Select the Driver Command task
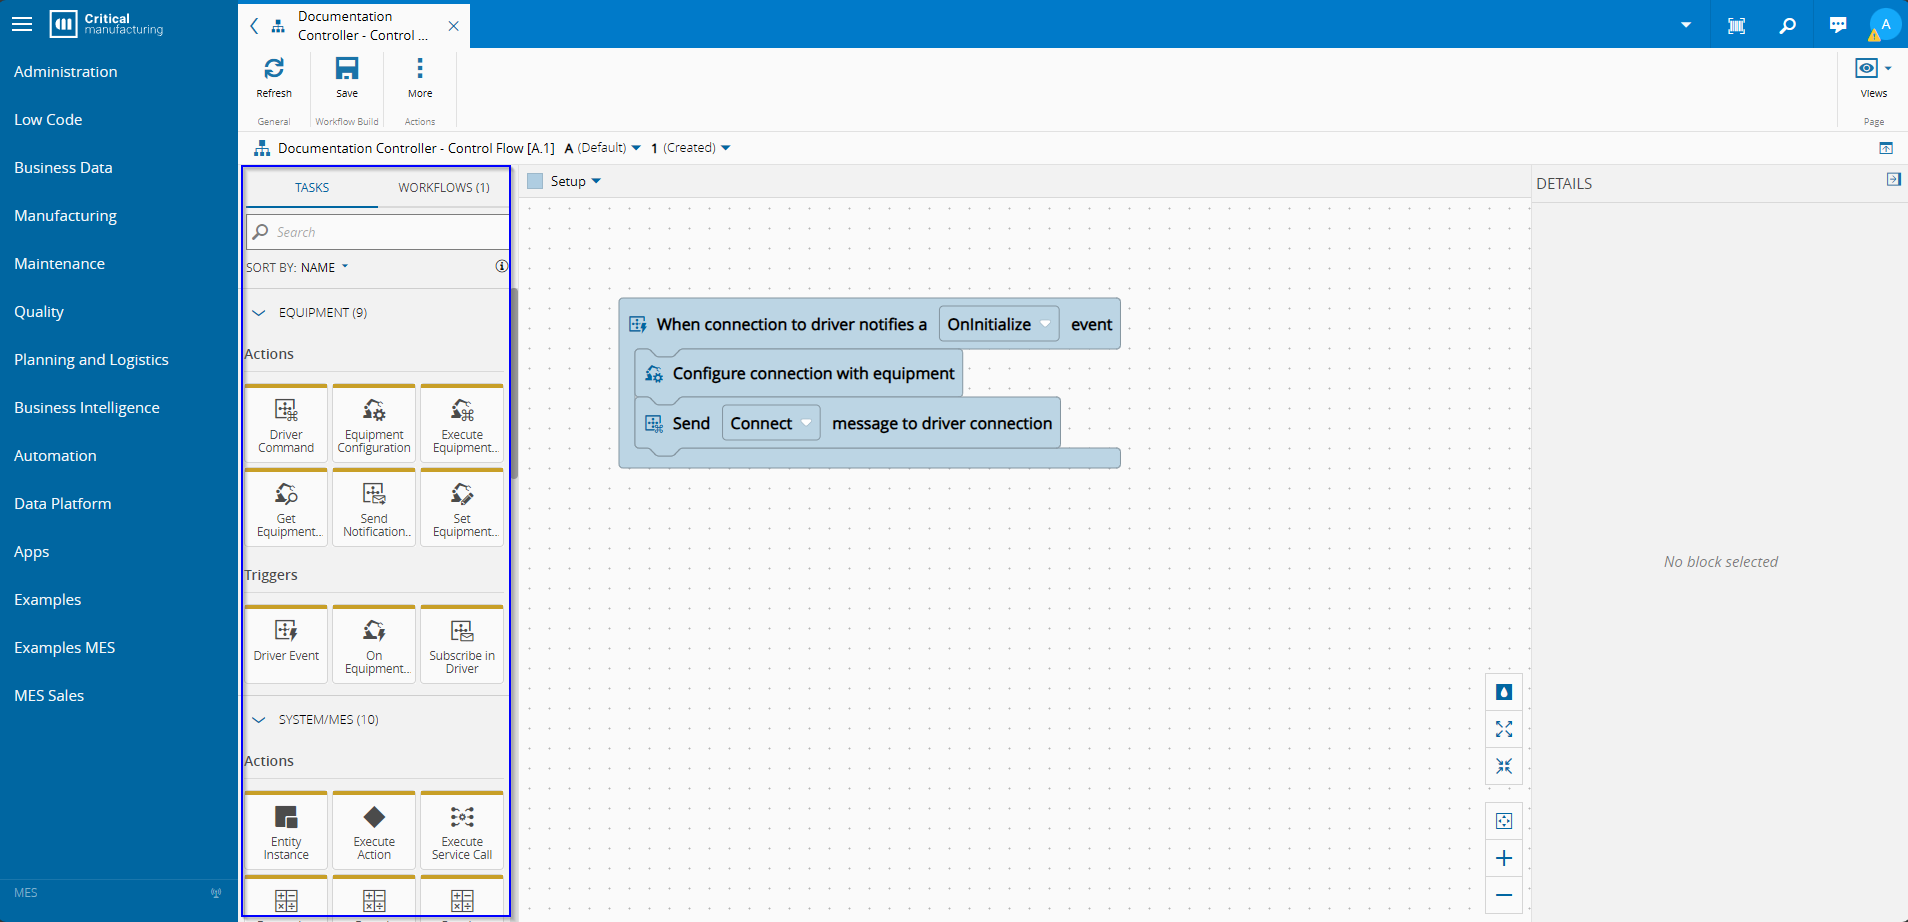The width and height of the screenshot is (1908, 922). pos(286,424)
